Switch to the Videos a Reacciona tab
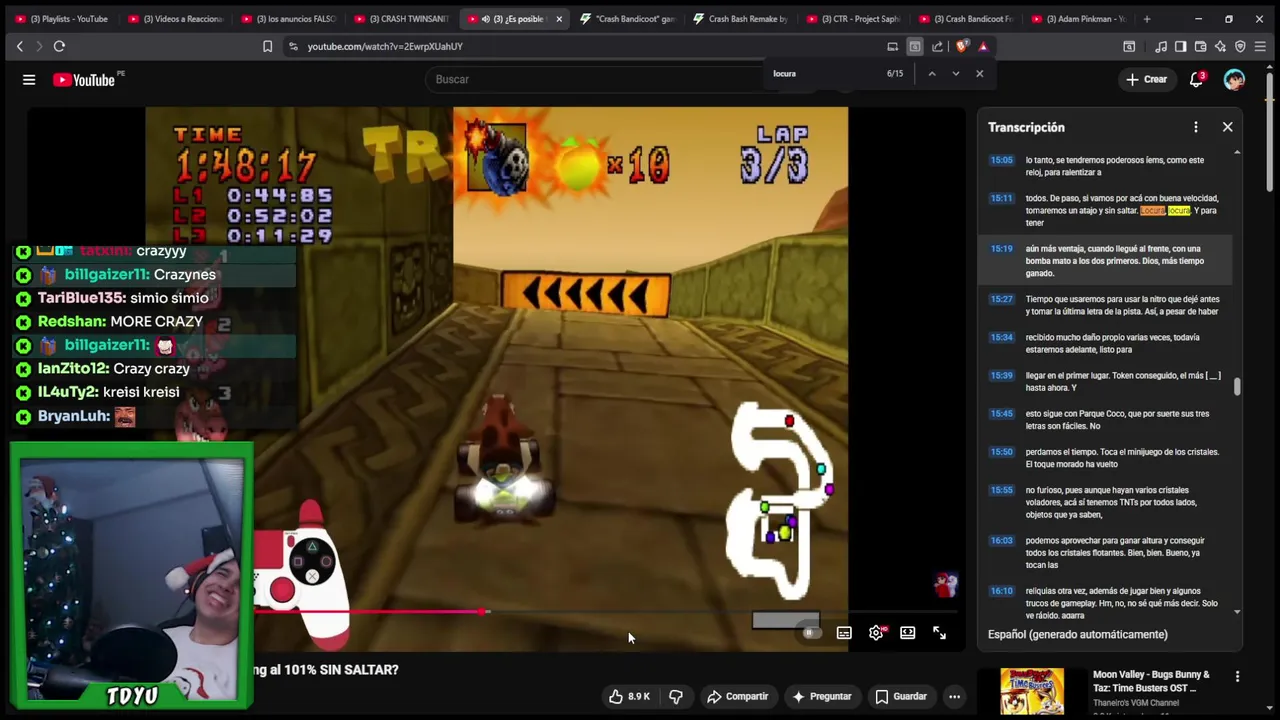 pos(175,19)
